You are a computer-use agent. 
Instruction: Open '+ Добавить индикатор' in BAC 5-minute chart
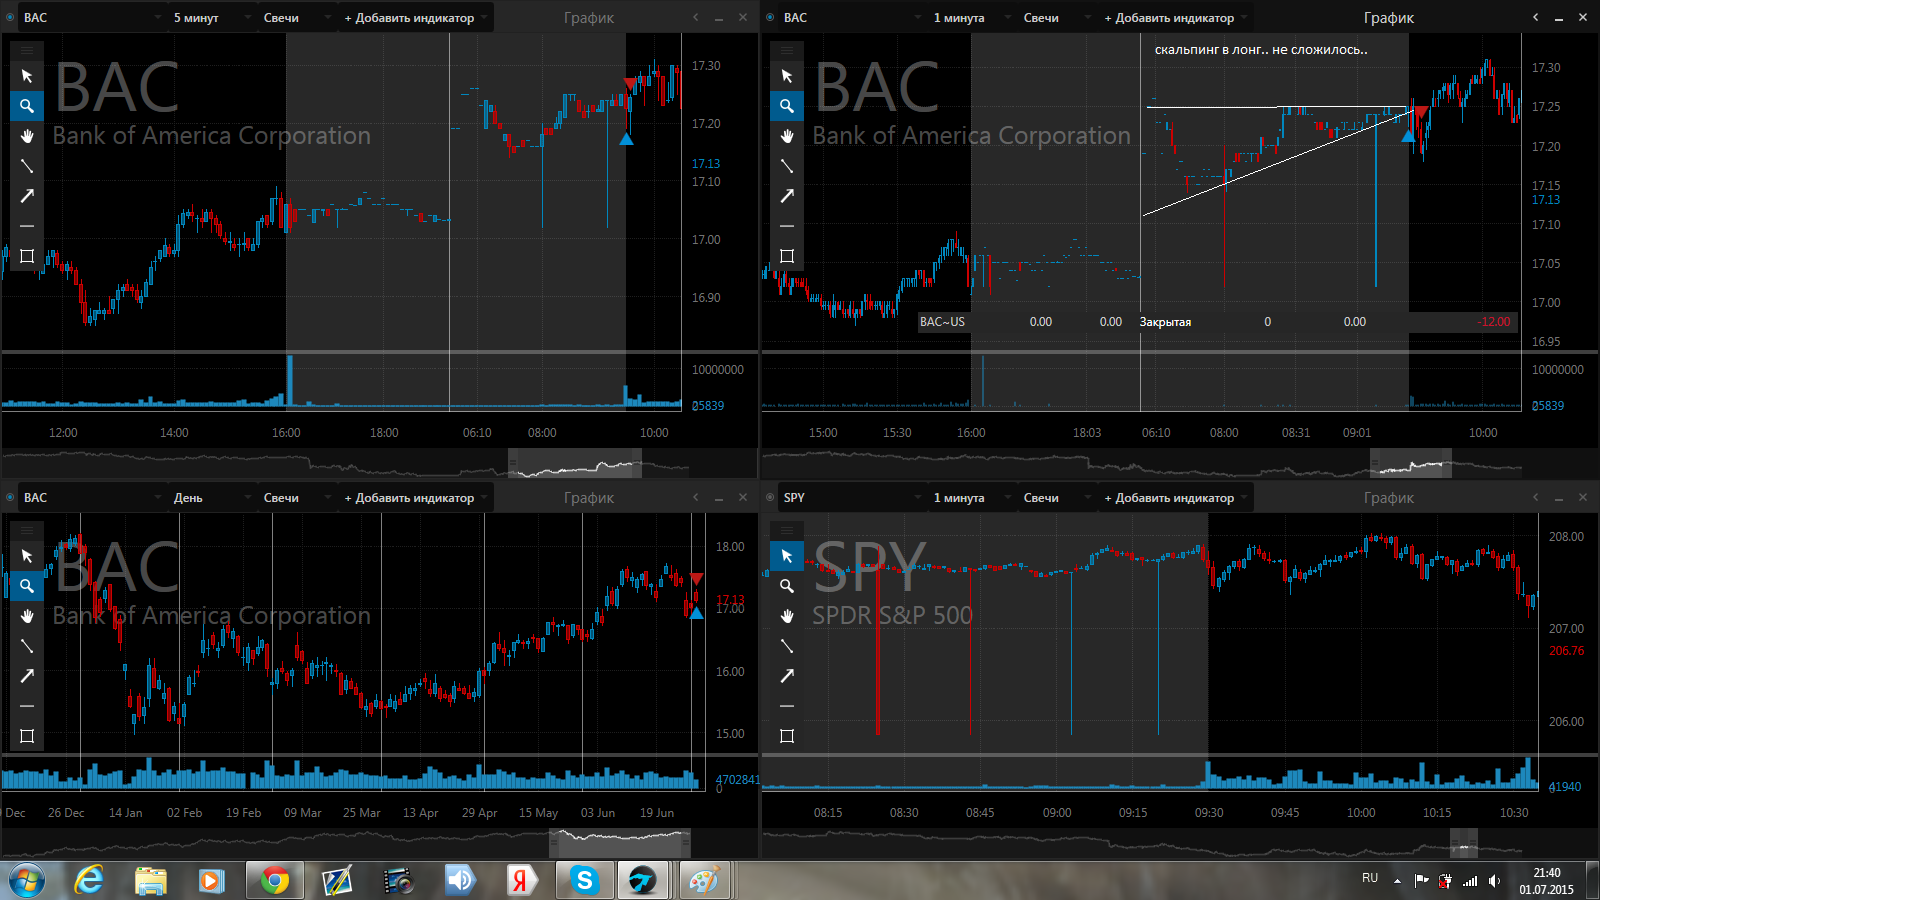point(415,18)
